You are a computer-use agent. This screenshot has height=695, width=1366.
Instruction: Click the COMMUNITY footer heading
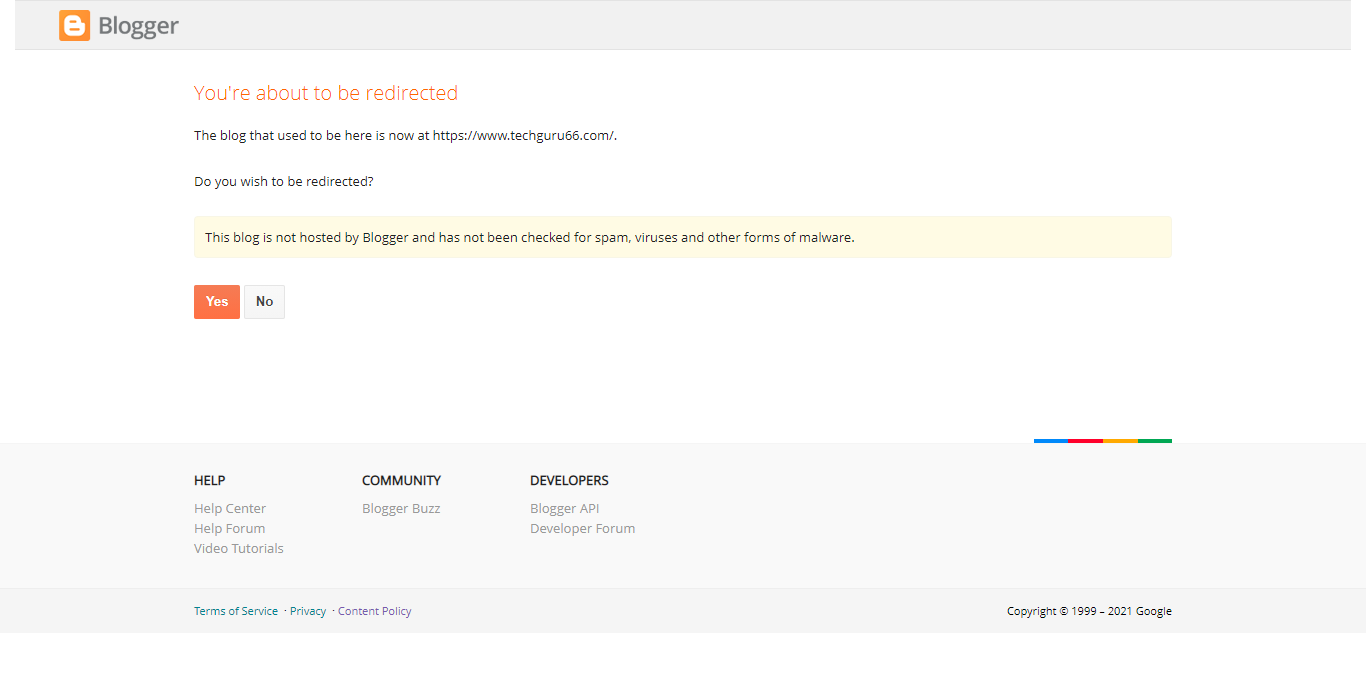pos(401,480)
